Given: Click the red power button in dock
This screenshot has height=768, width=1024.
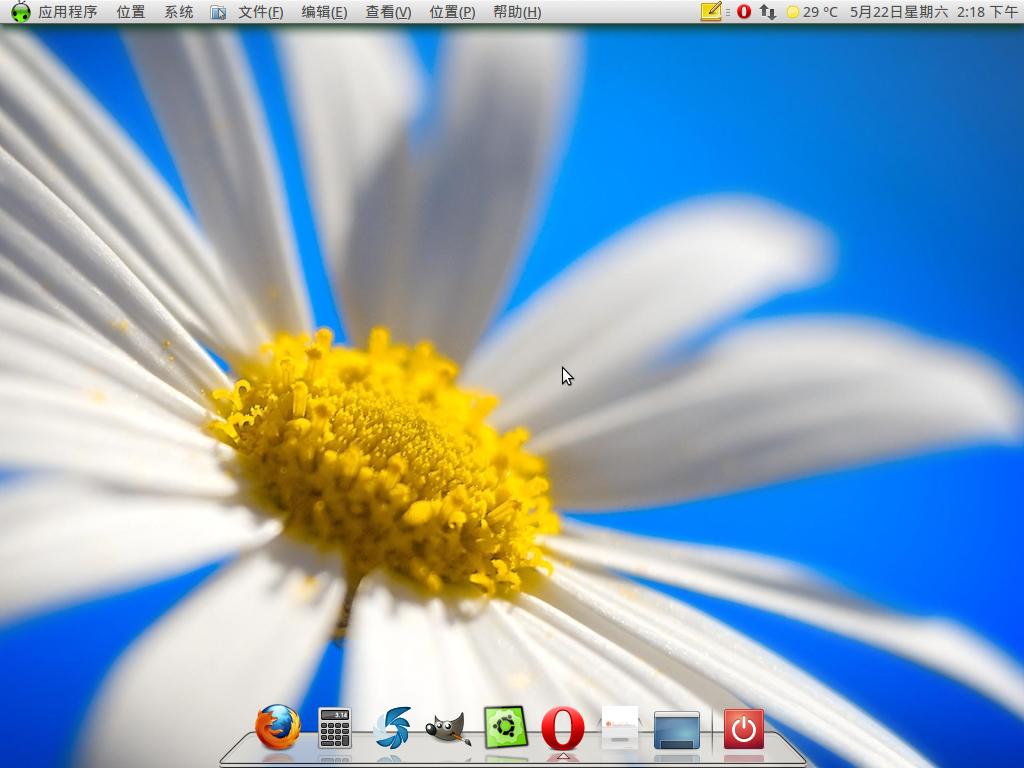Looking at the screenshot, I should [x=744, y=729].
